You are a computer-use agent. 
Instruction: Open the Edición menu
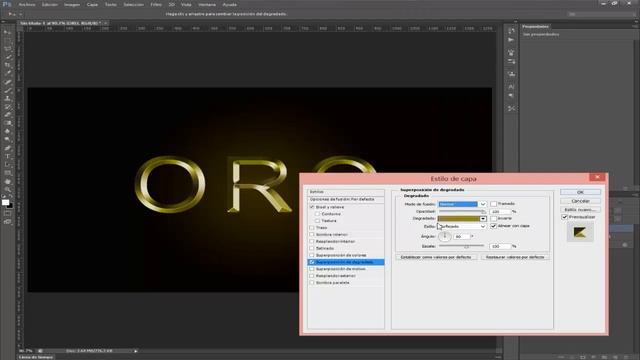50,4
